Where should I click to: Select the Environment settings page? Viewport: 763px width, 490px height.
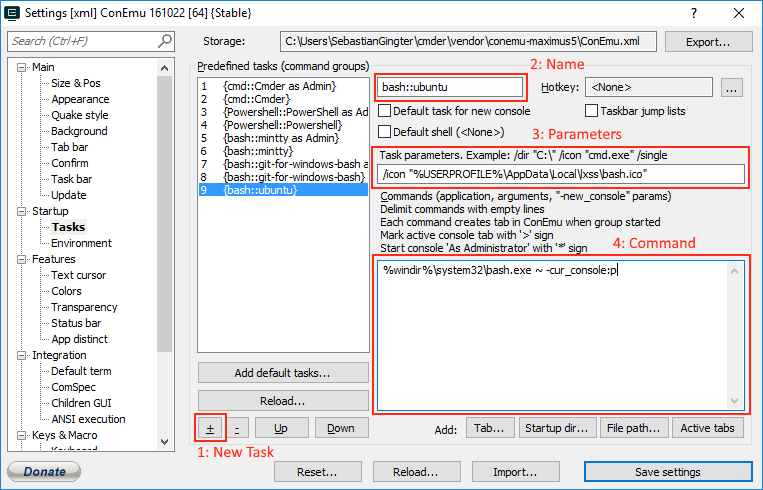(x=81, y=243)
